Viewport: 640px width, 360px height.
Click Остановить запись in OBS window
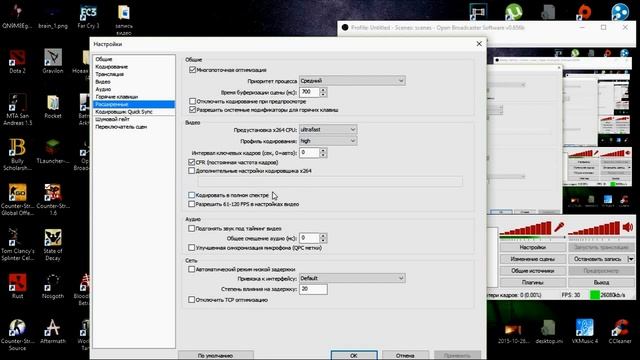pyautogui.click(x=597, y=259)
